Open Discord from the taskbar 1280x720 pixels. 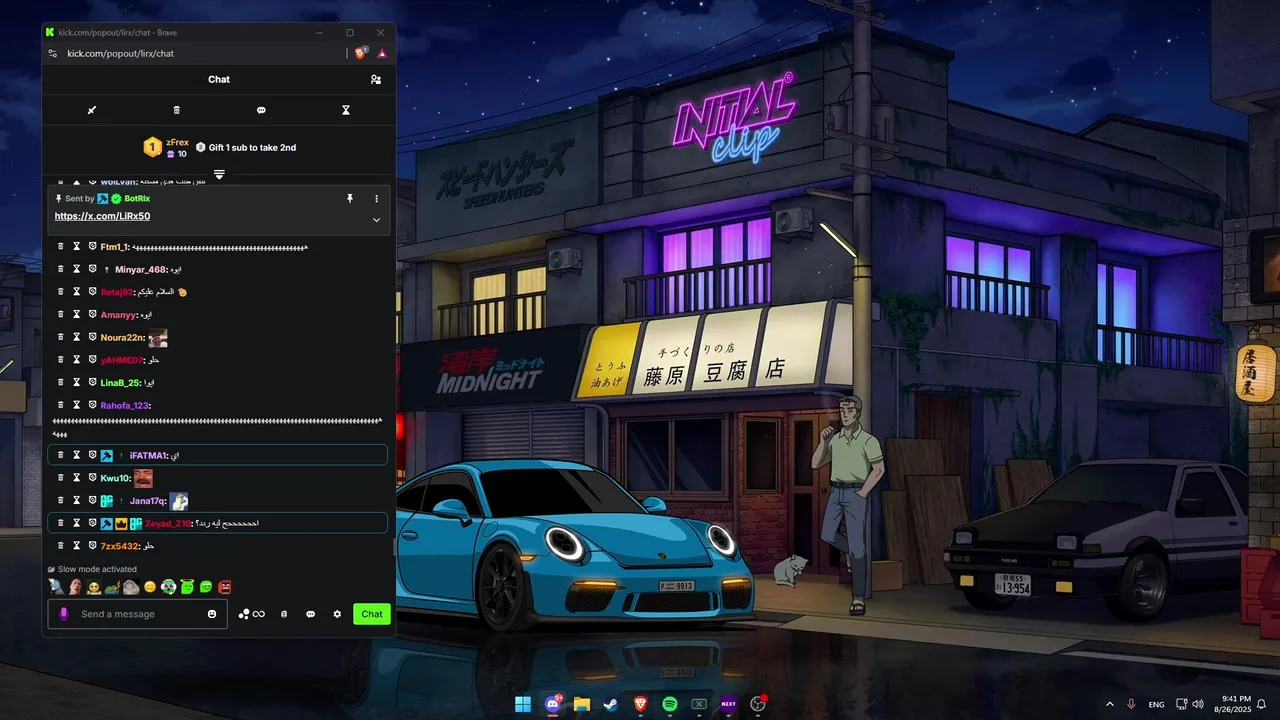pos(553,704)
